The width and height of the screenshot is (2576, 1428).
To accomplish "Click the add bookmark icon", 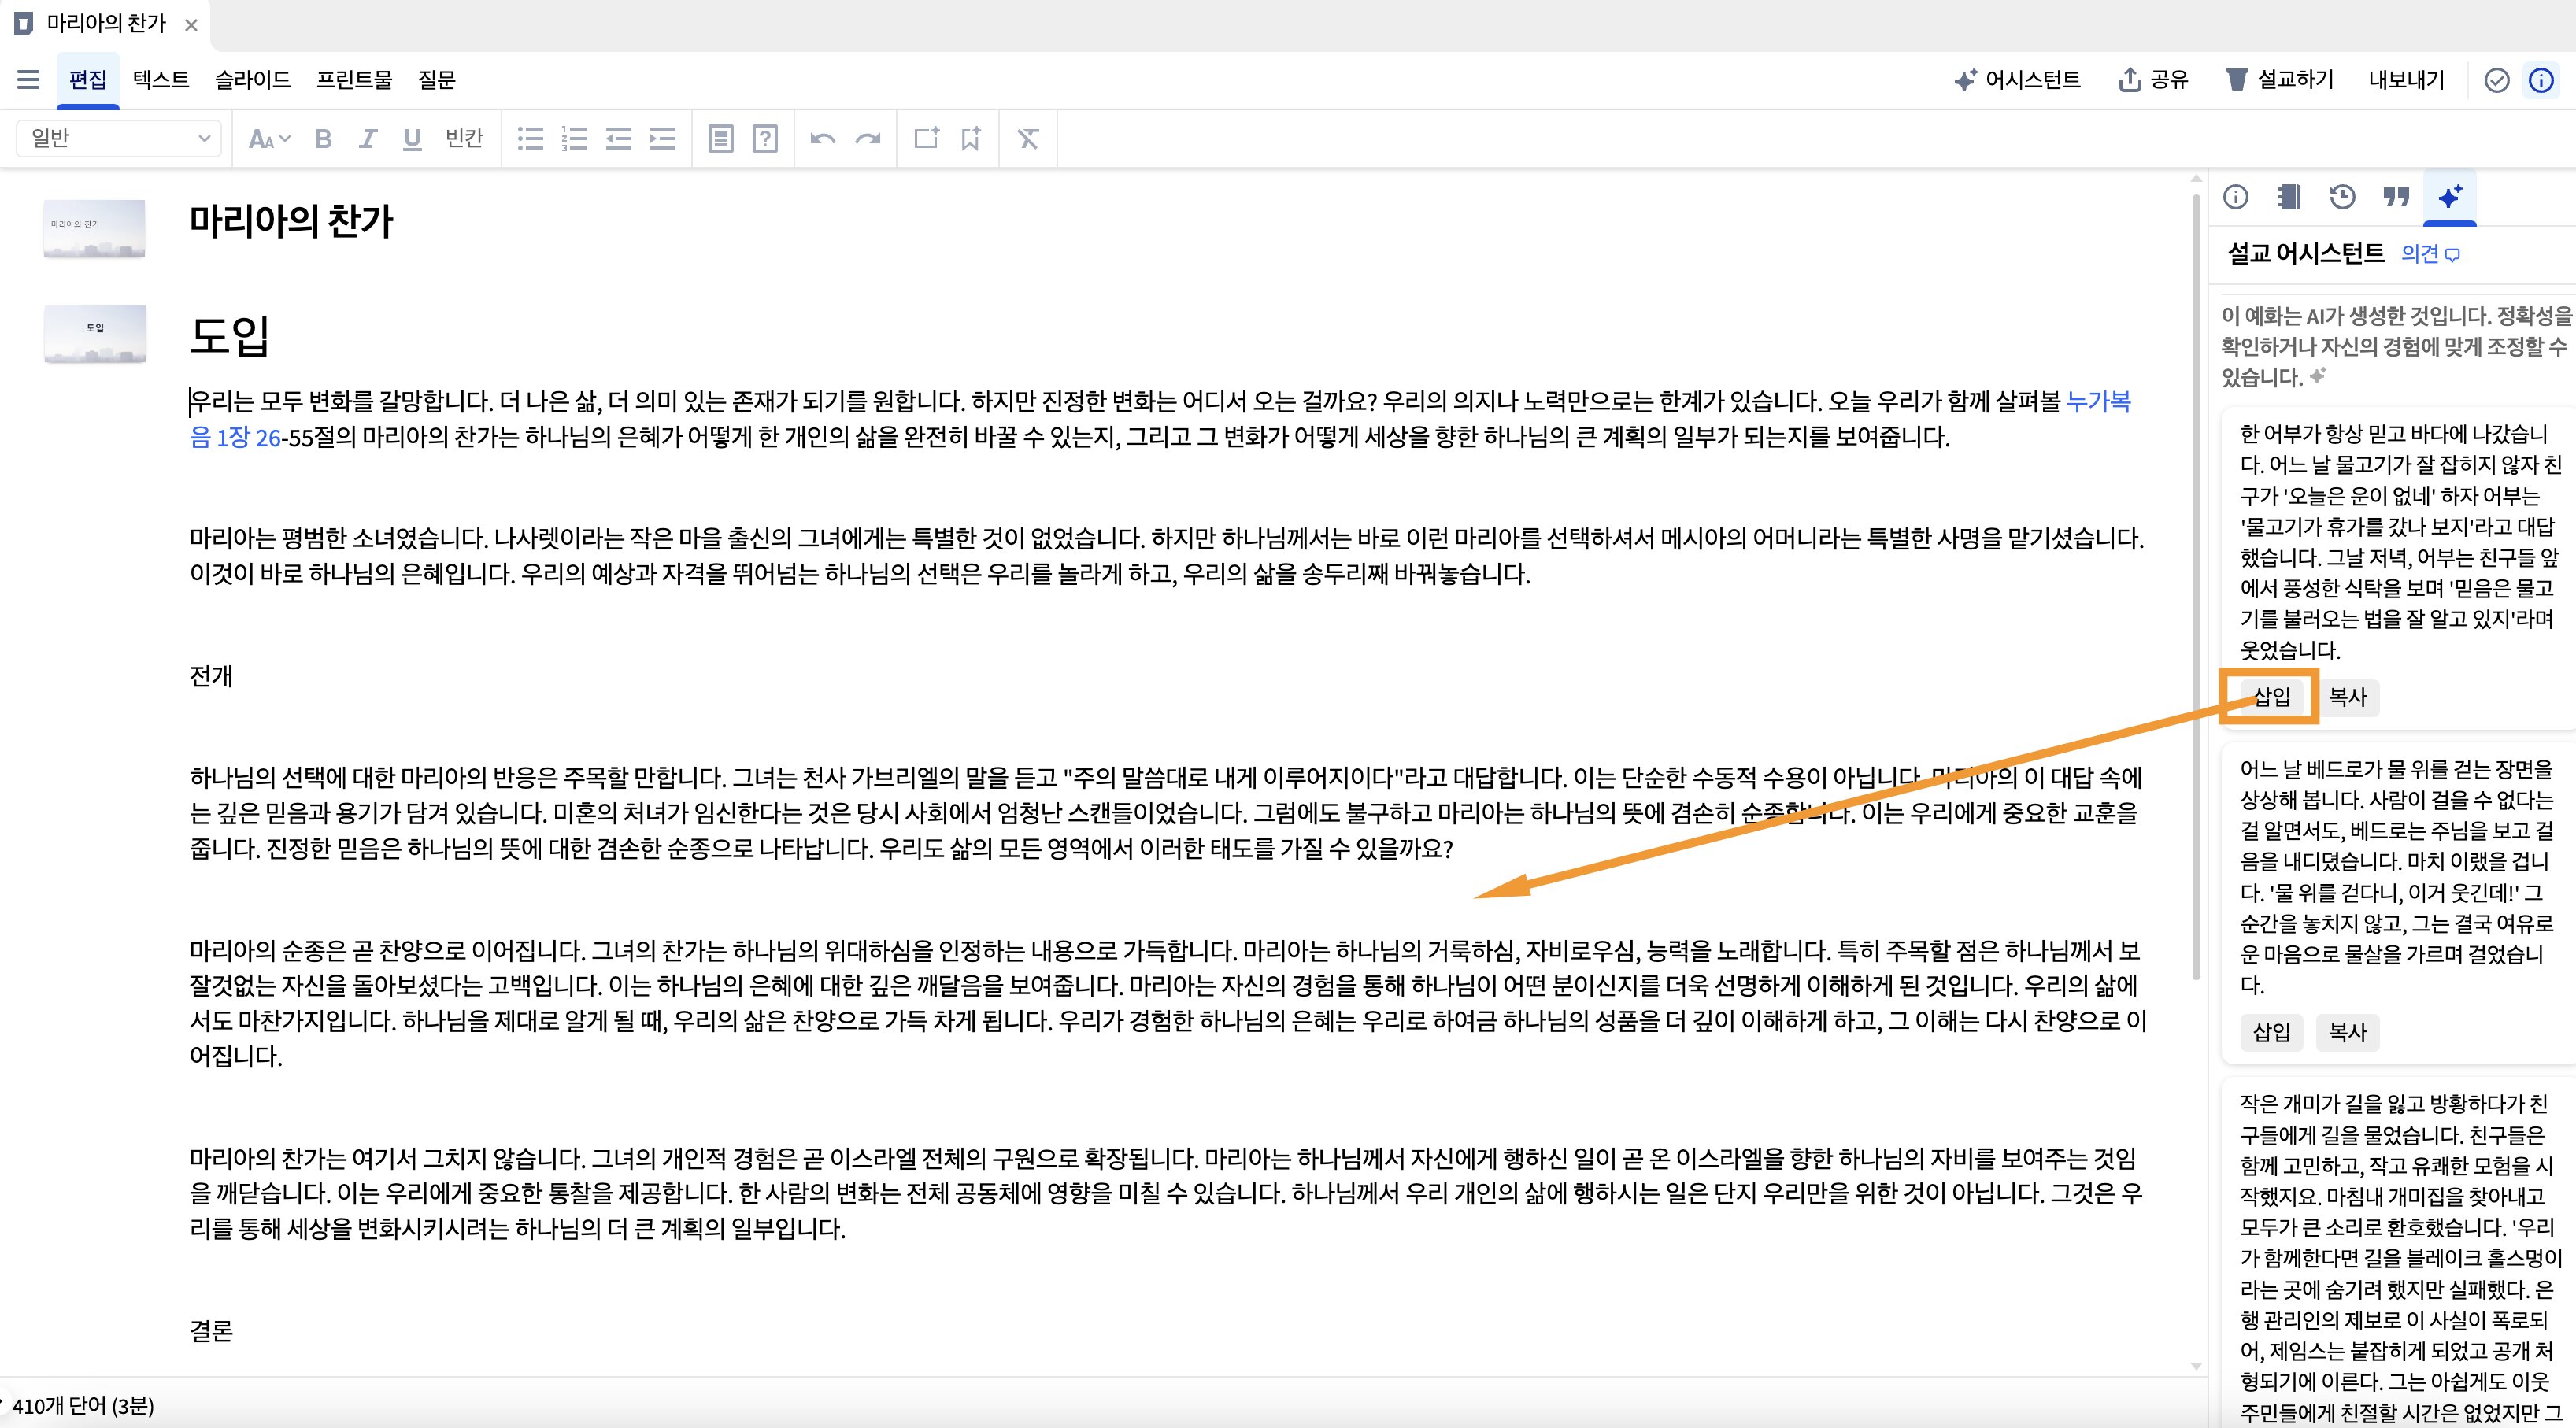I will point(970,138).
